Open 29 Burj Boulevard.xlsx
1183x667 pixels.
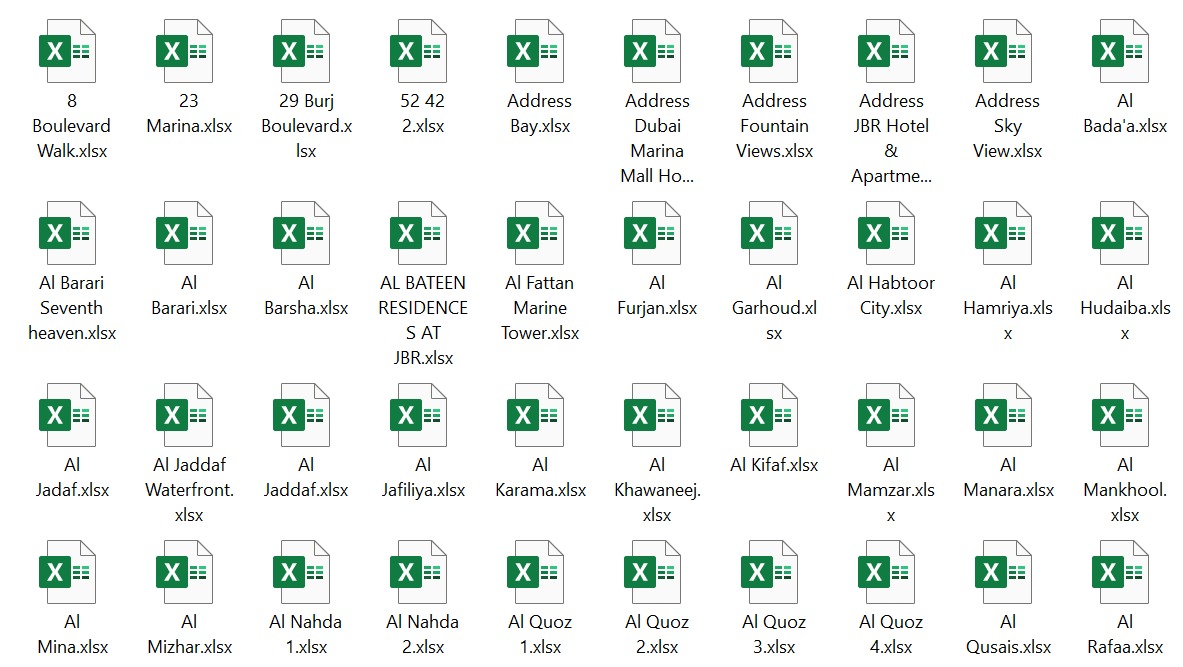(304, 48)
